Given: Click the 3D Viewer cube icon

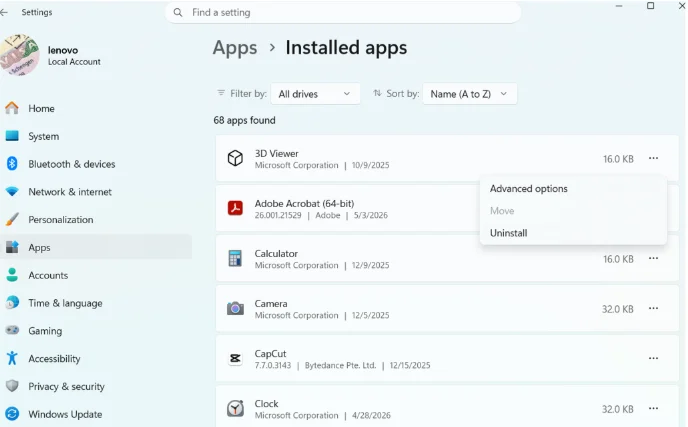Looking at the screenshot, I should point(235,158).
